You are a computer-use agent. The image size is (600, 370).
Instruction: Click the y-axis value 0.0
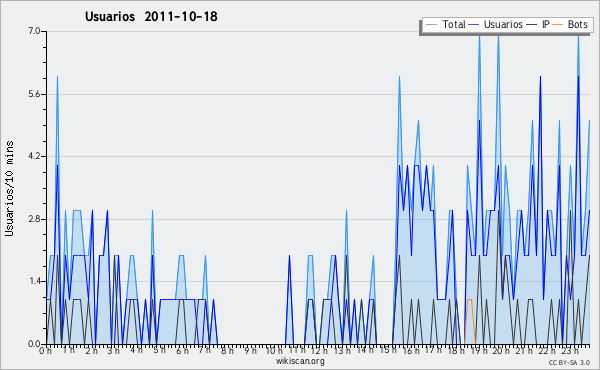pos(34,344)
